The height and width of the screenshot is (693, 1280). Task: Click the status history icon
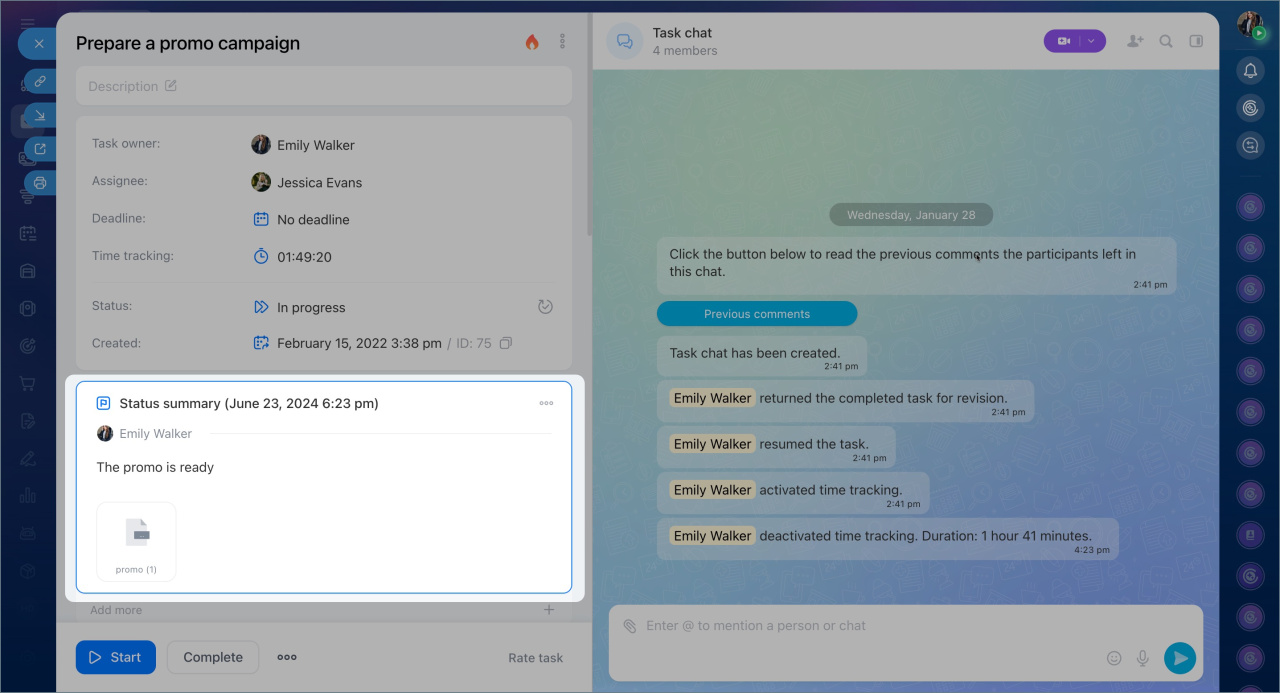pos(545,307)
